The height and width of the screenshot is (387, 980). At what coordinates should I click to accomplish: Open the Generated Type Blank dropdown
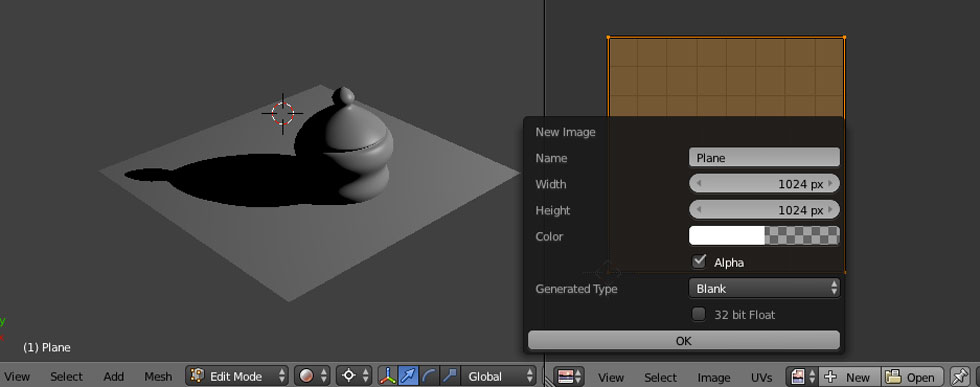pyautogui.click(x=764, y=288)
